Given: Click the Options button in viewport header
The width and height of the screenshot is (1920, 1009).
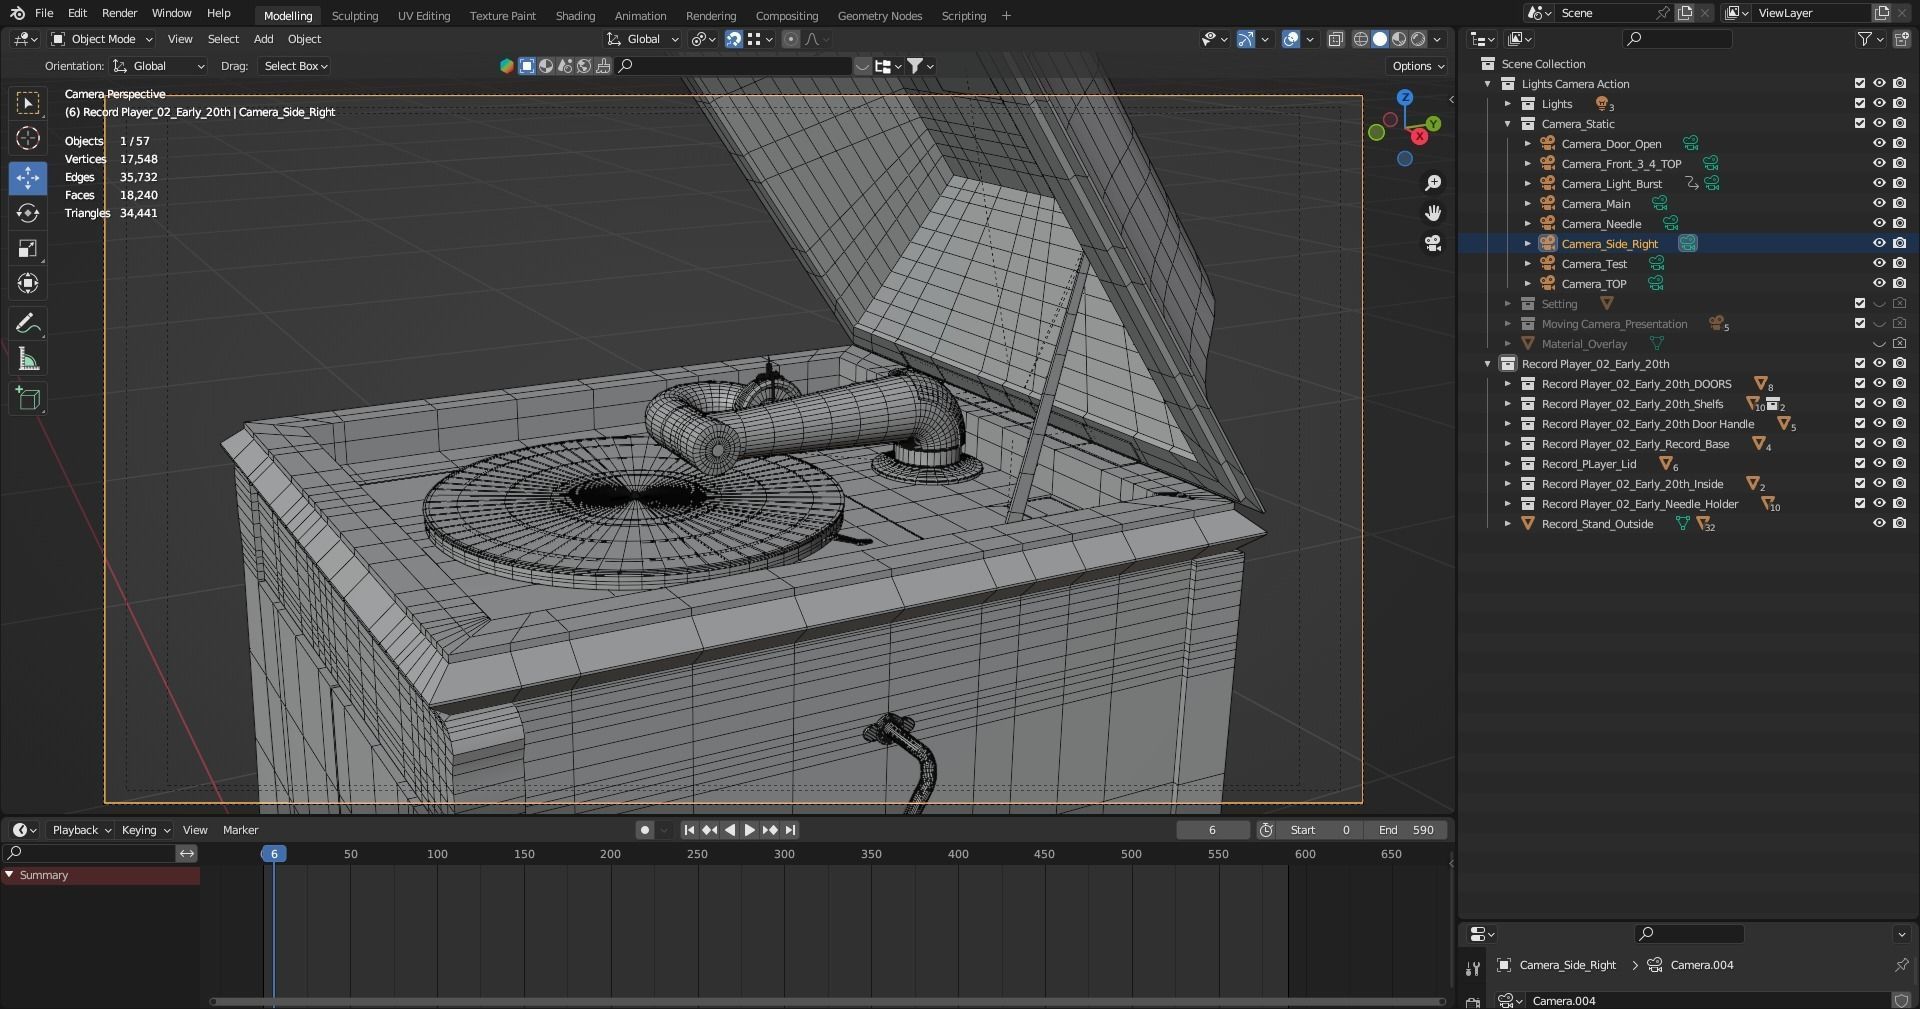Looking at the screenshot, I should (x=1417, y=66).
